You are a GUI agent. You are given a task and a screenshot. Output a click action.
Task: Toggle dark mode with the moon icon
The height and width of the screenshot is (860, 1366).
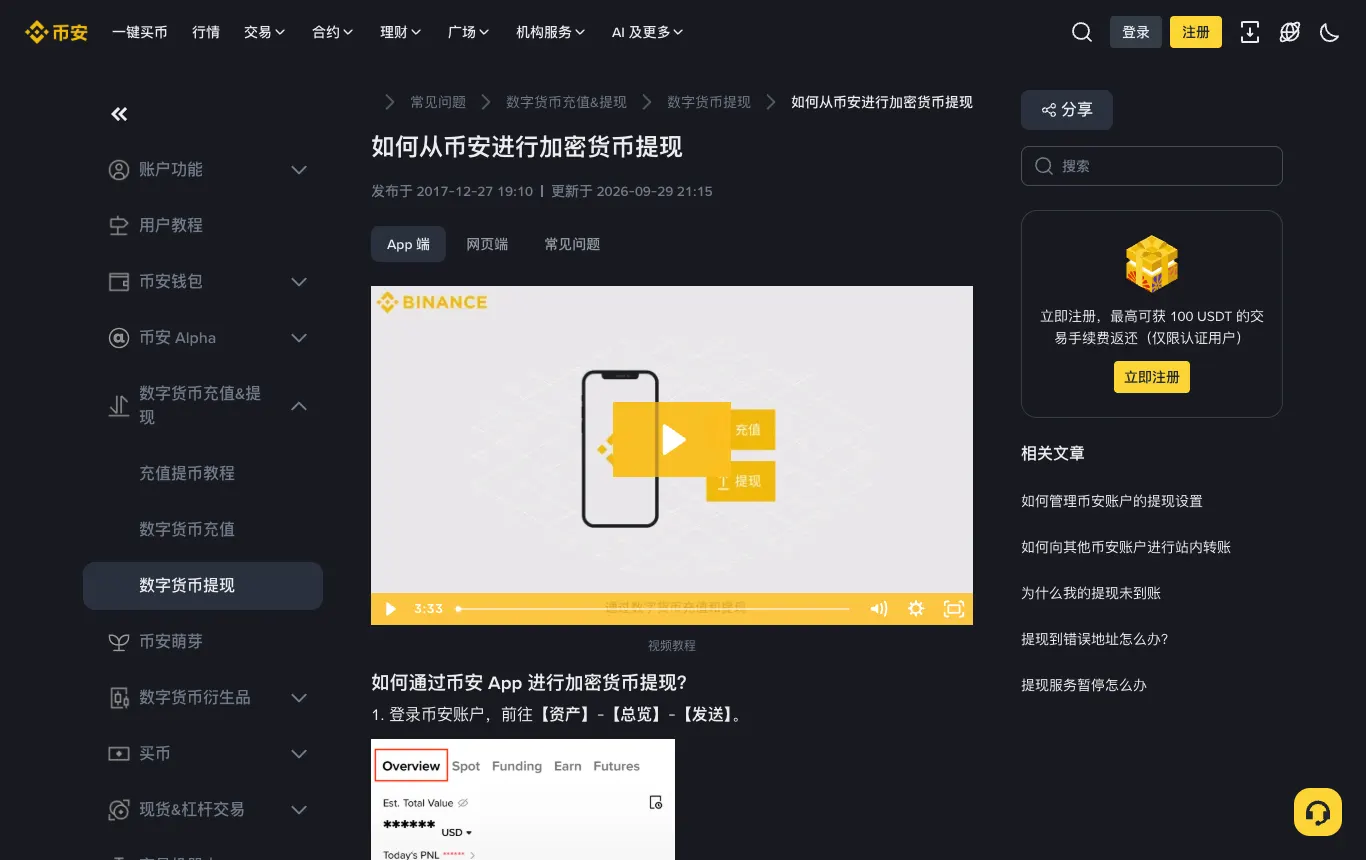(x=1330, y=32)
